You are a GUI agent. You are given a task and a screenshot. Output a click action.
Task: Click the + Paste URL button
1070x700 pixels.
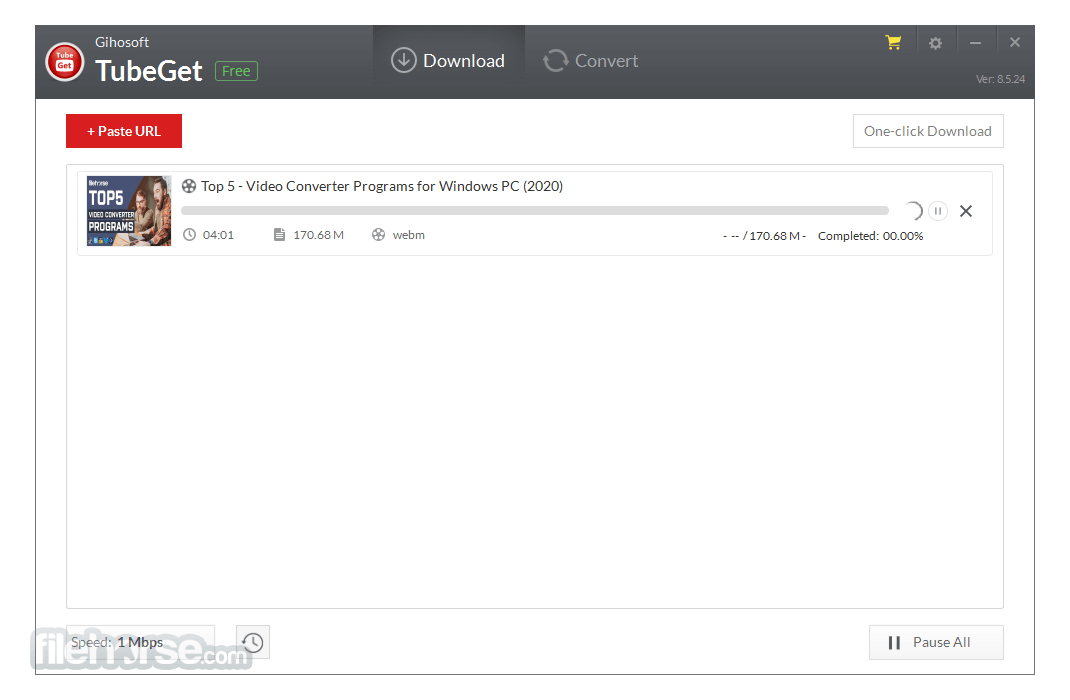(124, 131)
